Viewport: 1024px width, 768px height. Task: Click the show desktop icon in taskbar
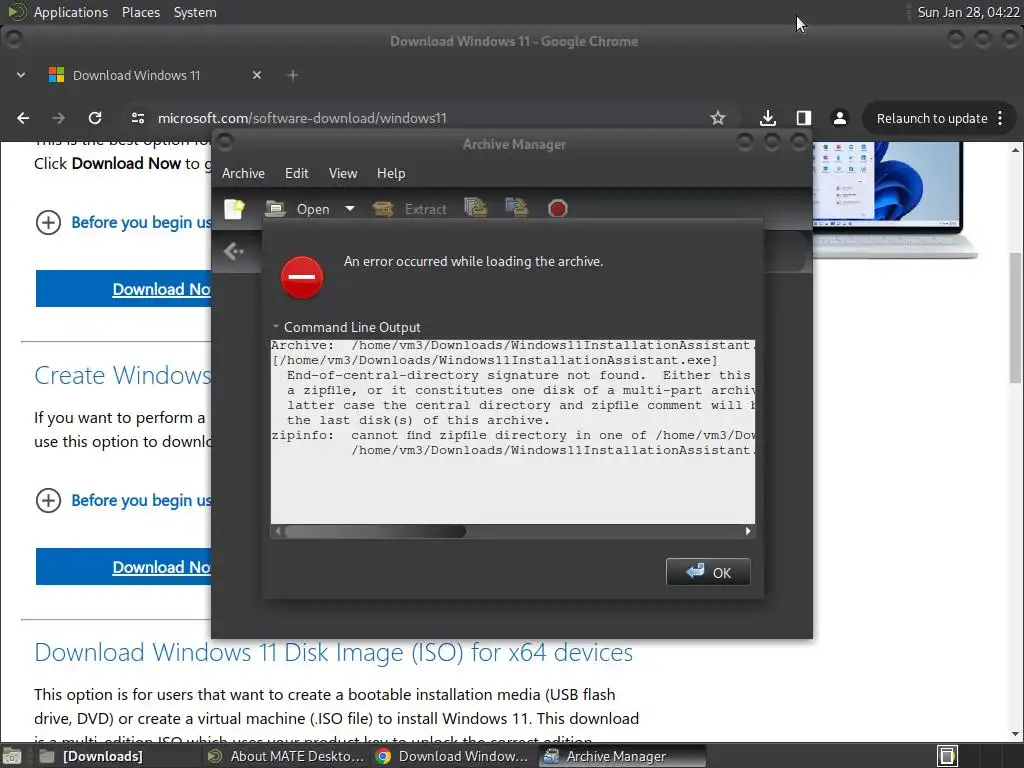[x=12, y=756]
